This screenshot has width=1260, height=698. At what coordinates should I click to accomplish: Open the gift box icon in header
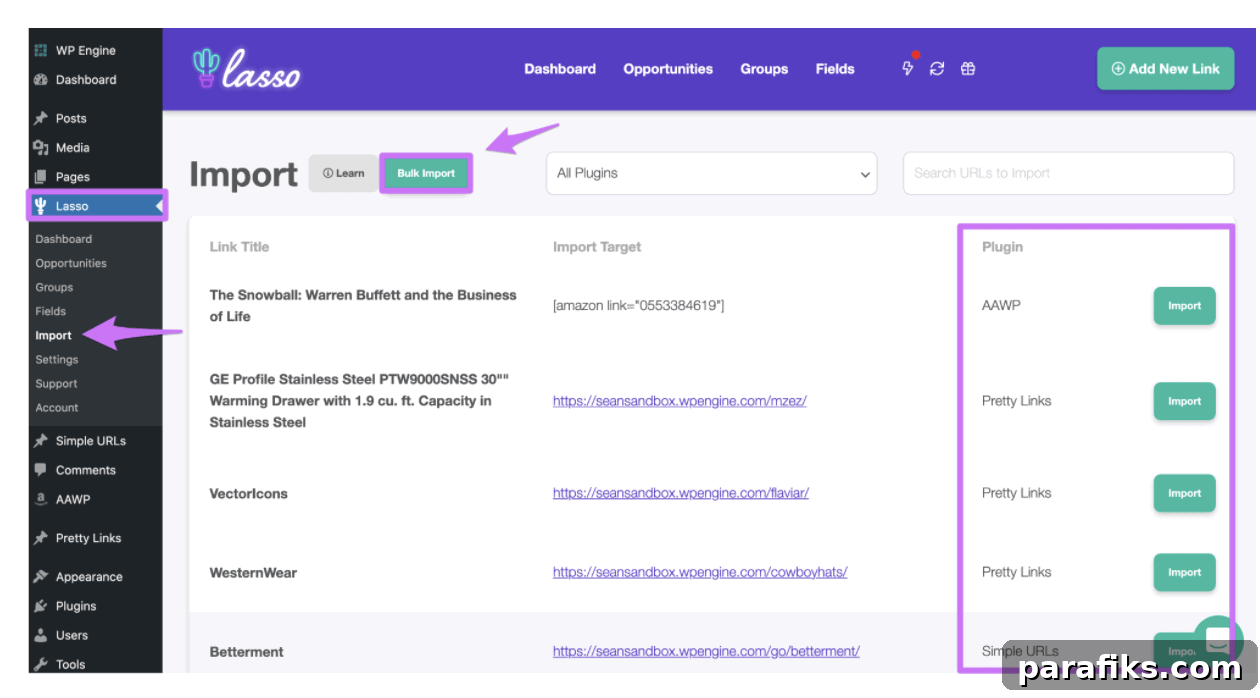tap(968, 69)
